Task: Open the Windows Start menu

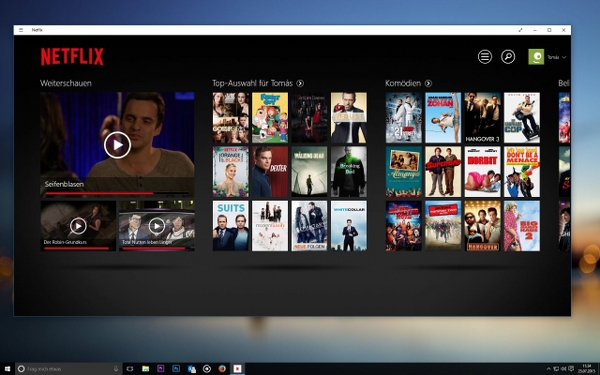Action: [7, 368]
